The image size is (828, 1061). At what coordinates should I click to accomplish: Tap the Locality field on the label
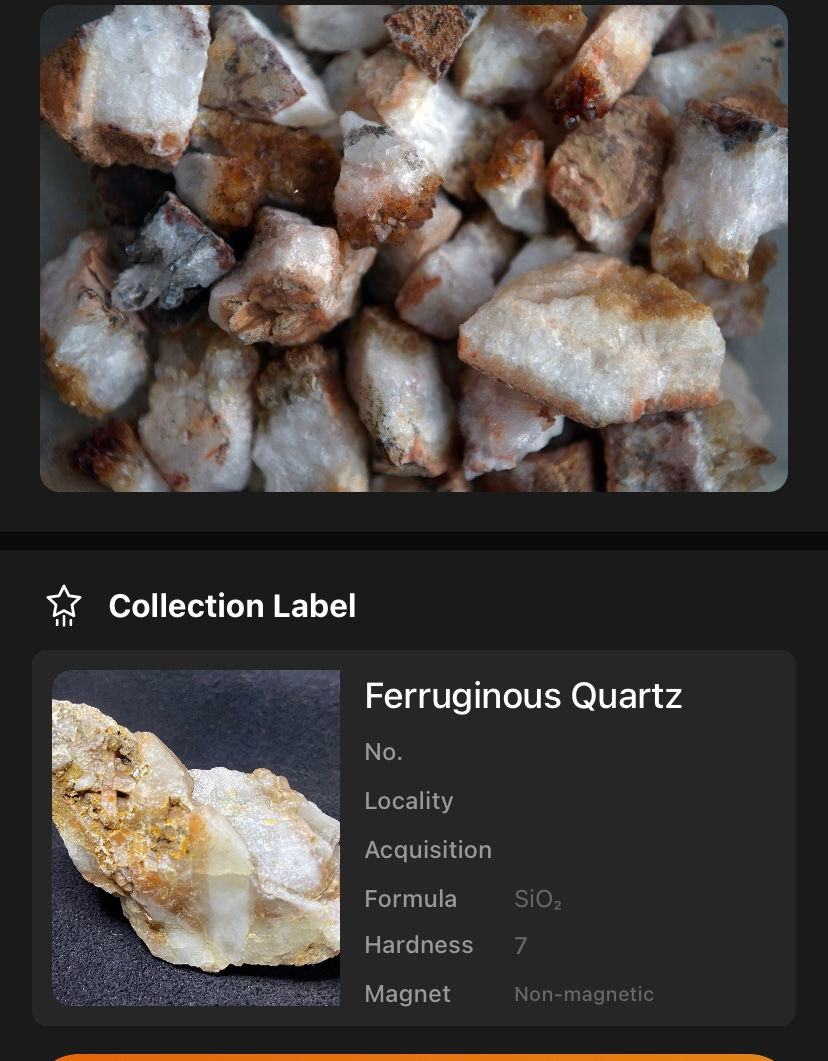409,801
